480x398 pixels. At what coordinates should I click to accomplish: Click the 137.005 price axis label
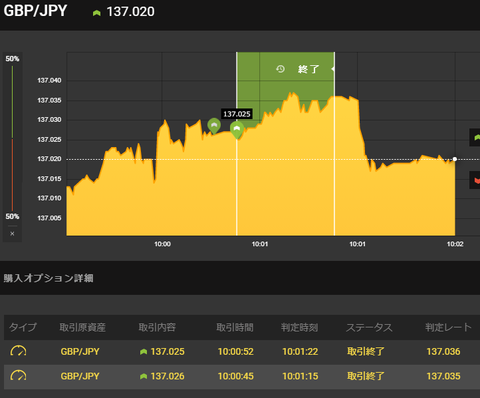(49, 218)
